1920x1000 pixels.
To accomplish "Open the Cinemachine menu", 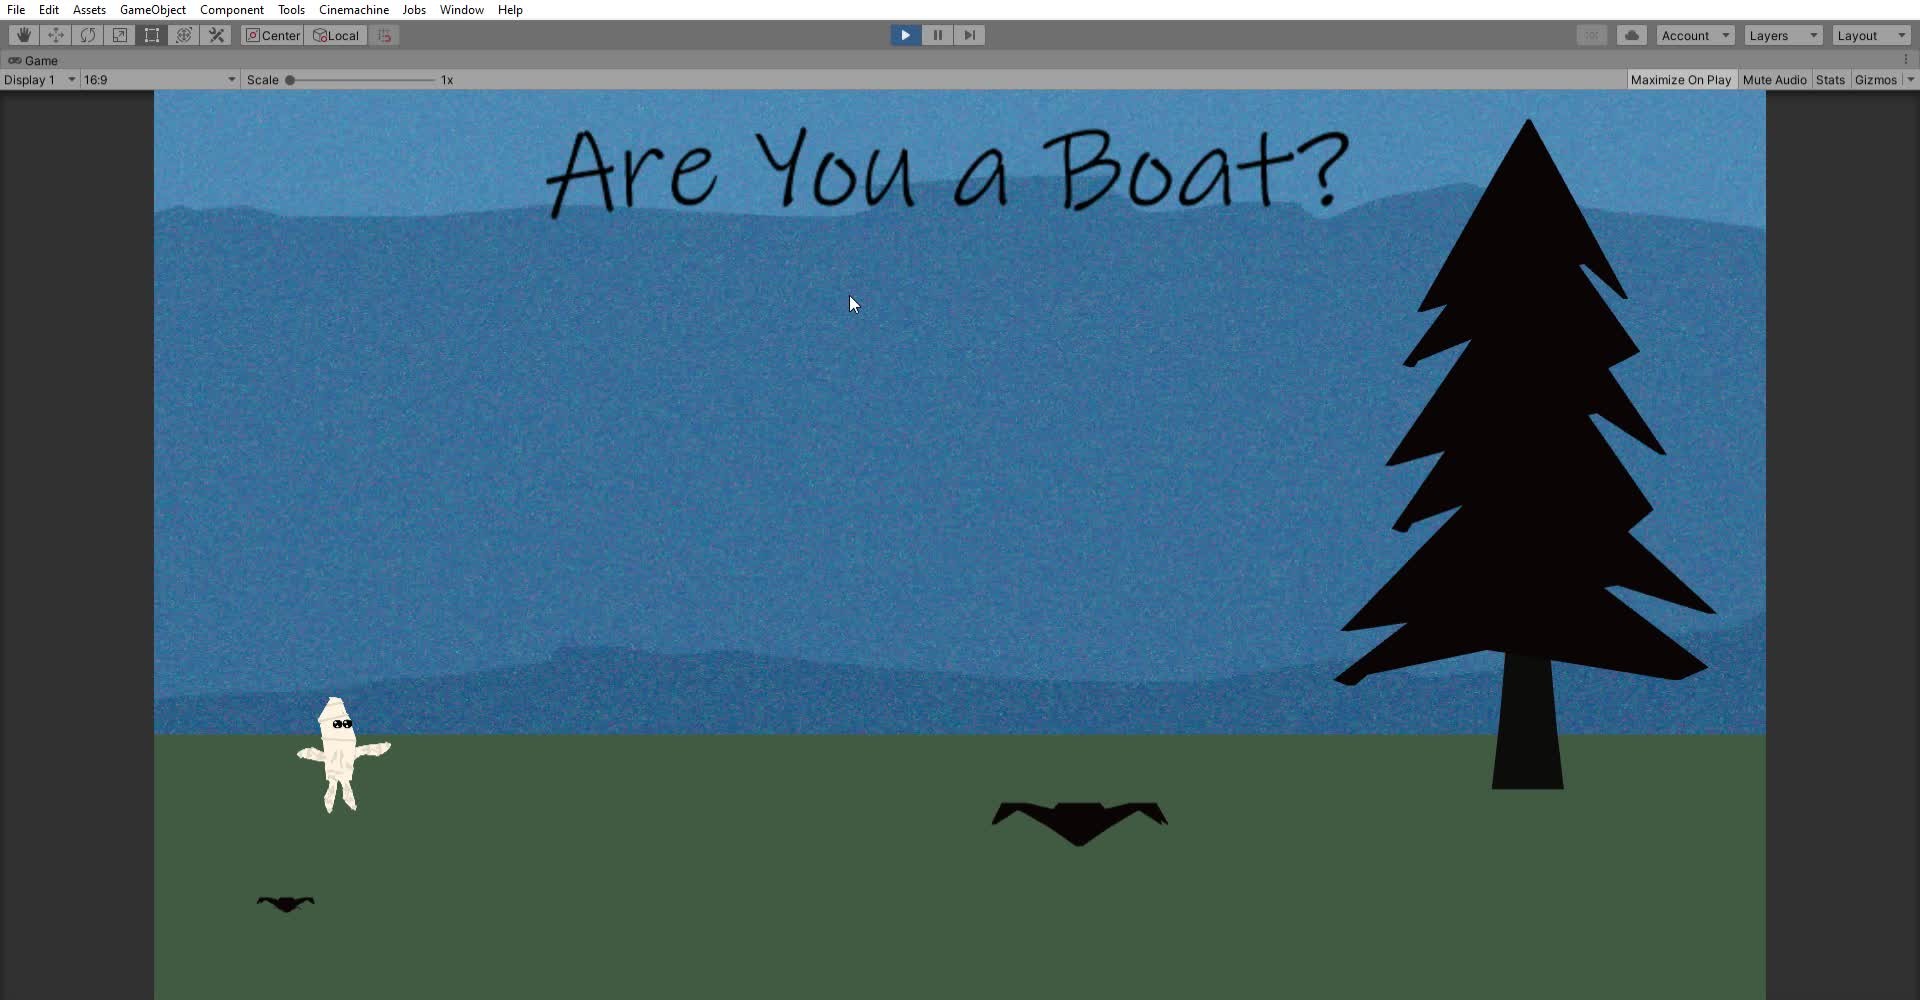I will [x=354, y=10].
